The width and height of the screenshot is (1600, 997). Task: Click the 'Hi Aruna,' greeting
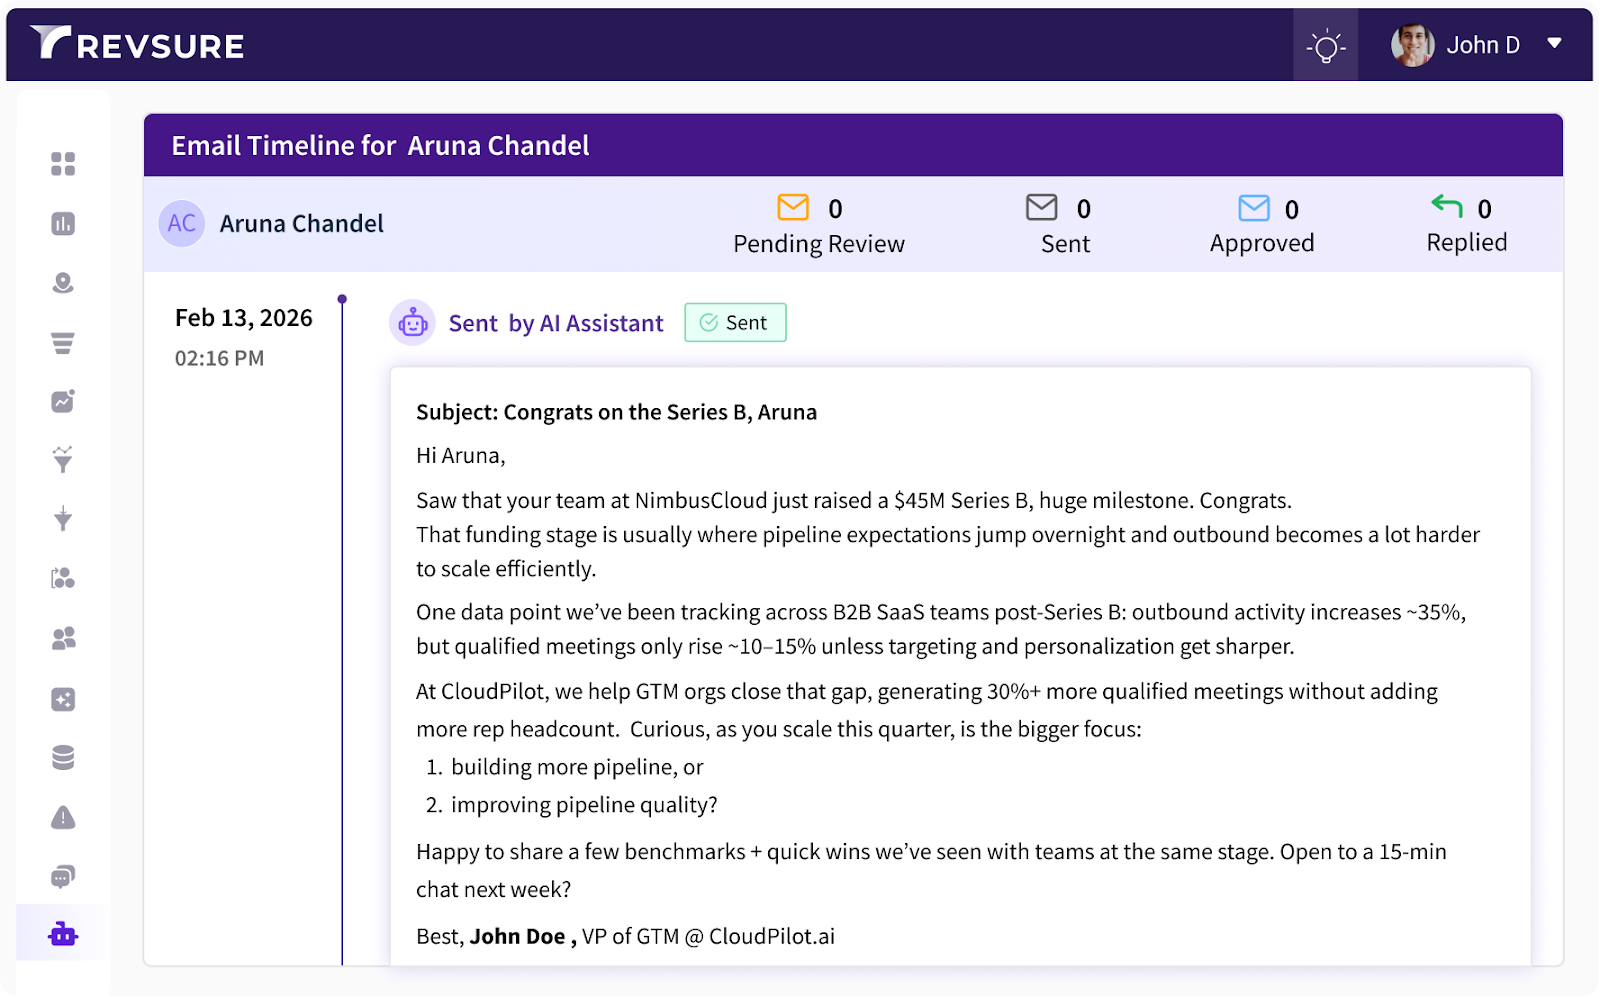[461, 456]
